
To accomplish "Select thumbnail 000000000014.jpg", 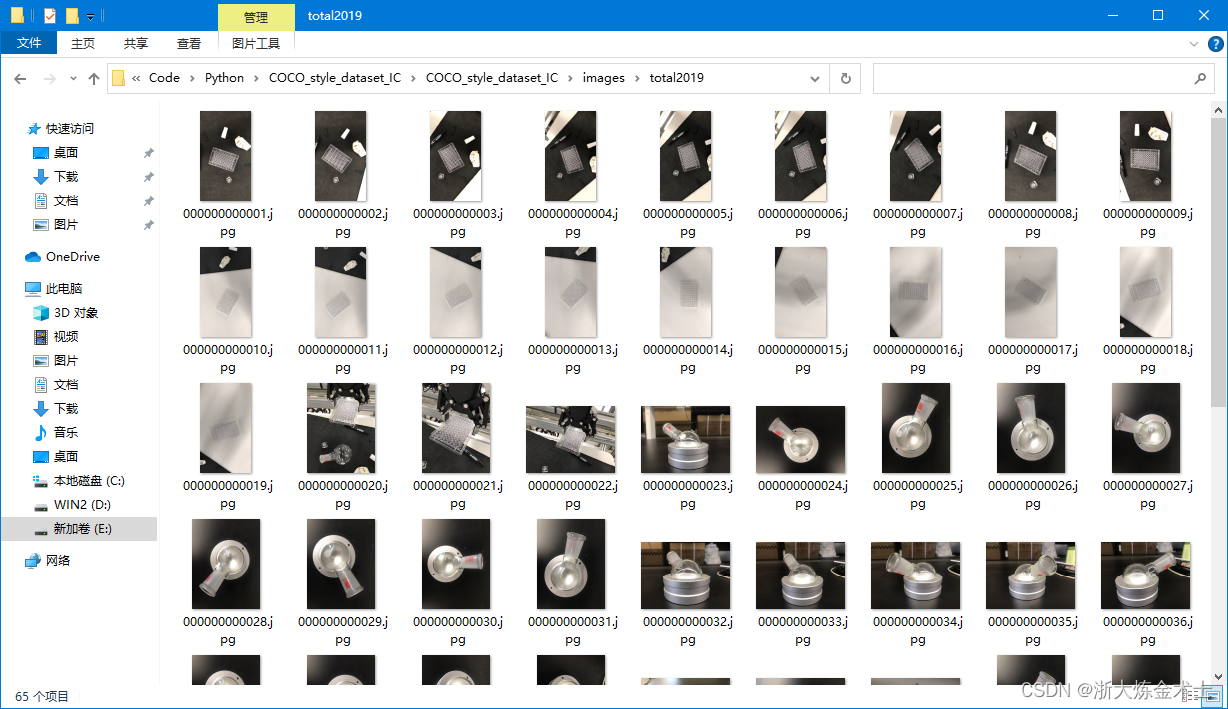I will tap(686, 292).
